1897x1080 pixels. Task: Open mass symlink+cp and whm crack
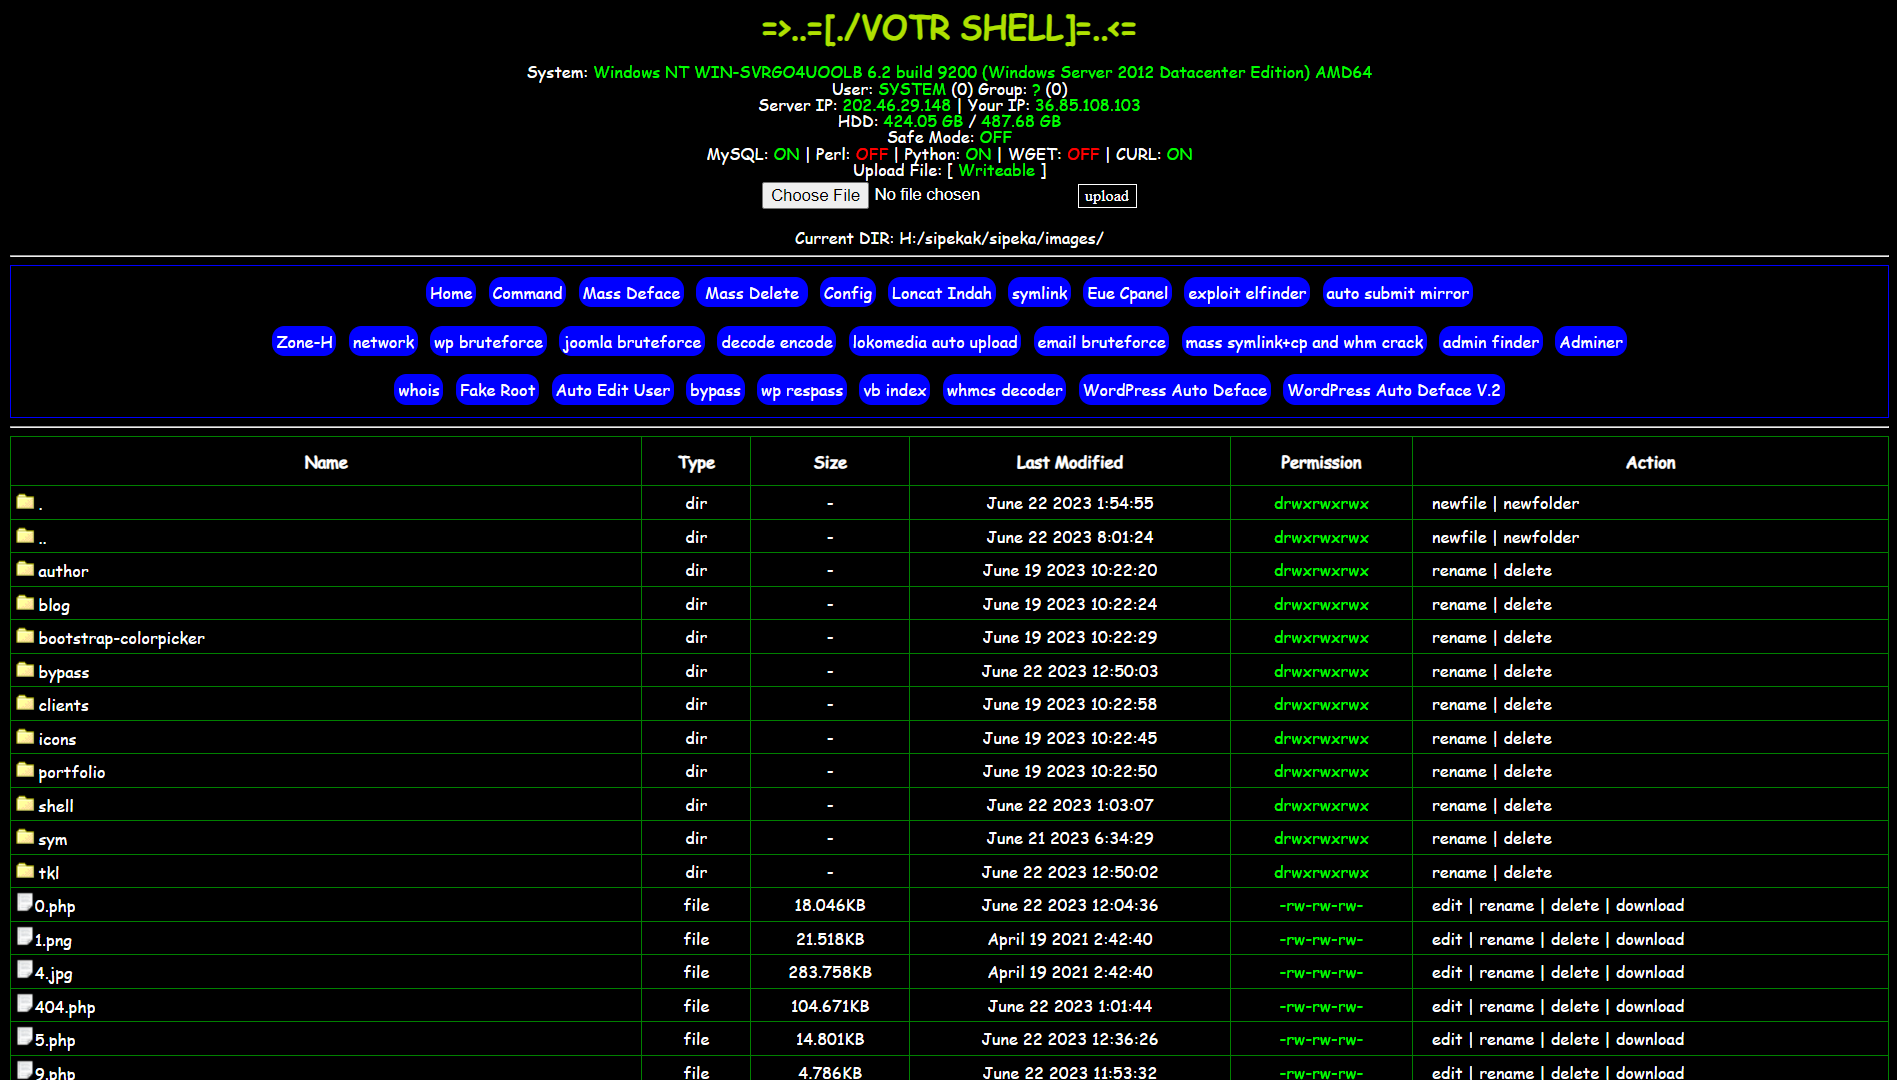(1304, 342)
